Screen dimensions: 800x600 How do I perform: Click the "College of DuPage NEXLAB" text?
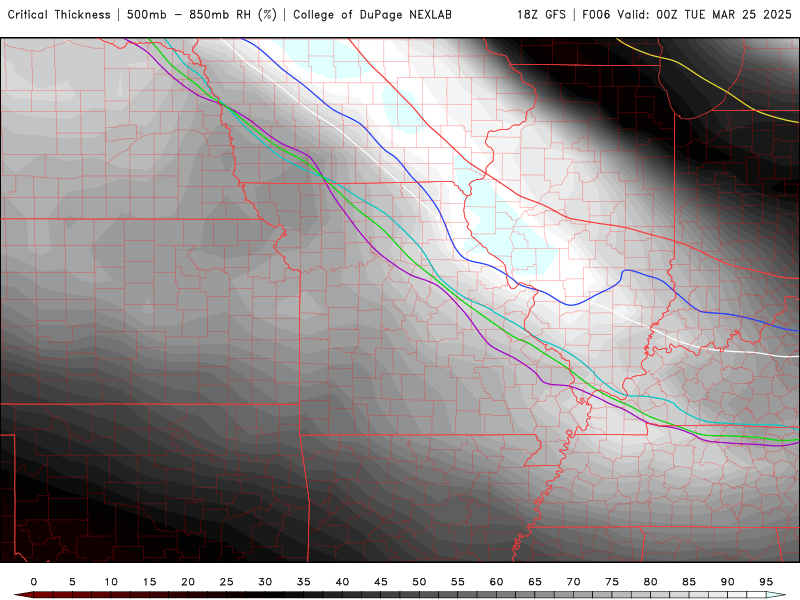(372, 15)
